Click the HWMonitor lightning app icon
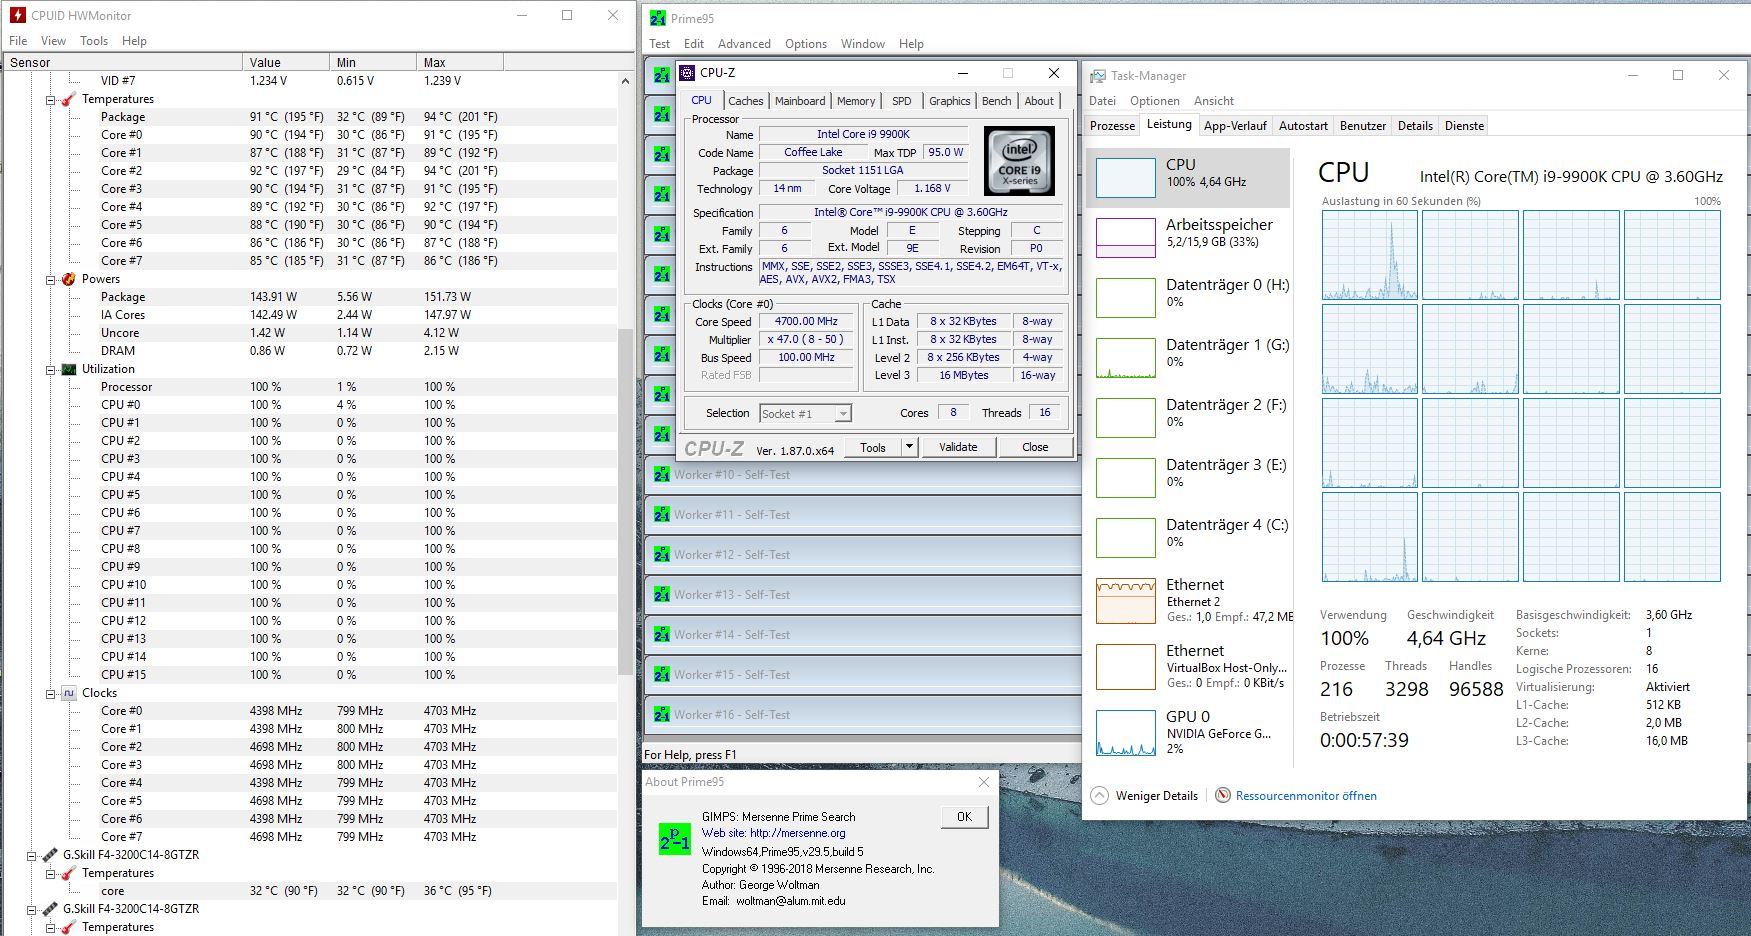The height and width of the screenshot is (936, 1751). 17,15
